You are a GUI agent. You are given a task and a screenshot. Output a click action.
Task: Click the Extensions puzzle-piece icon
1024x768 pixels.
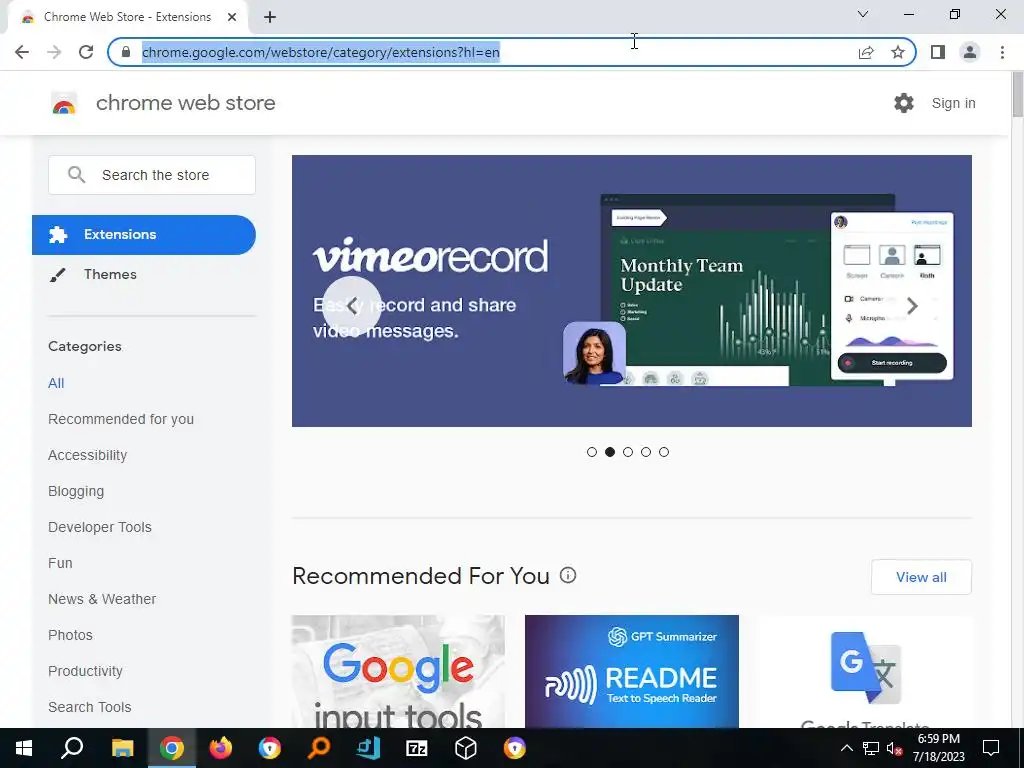coord(58,234)
